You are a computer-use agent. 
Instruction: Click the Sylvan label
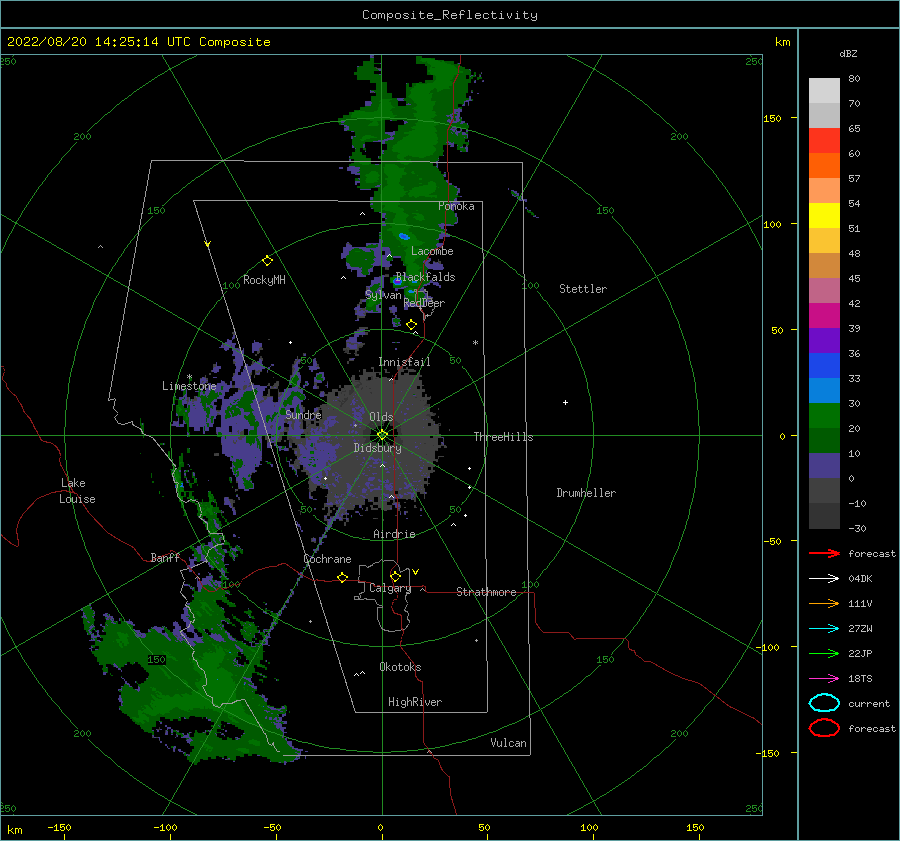[x=383, y=295]
